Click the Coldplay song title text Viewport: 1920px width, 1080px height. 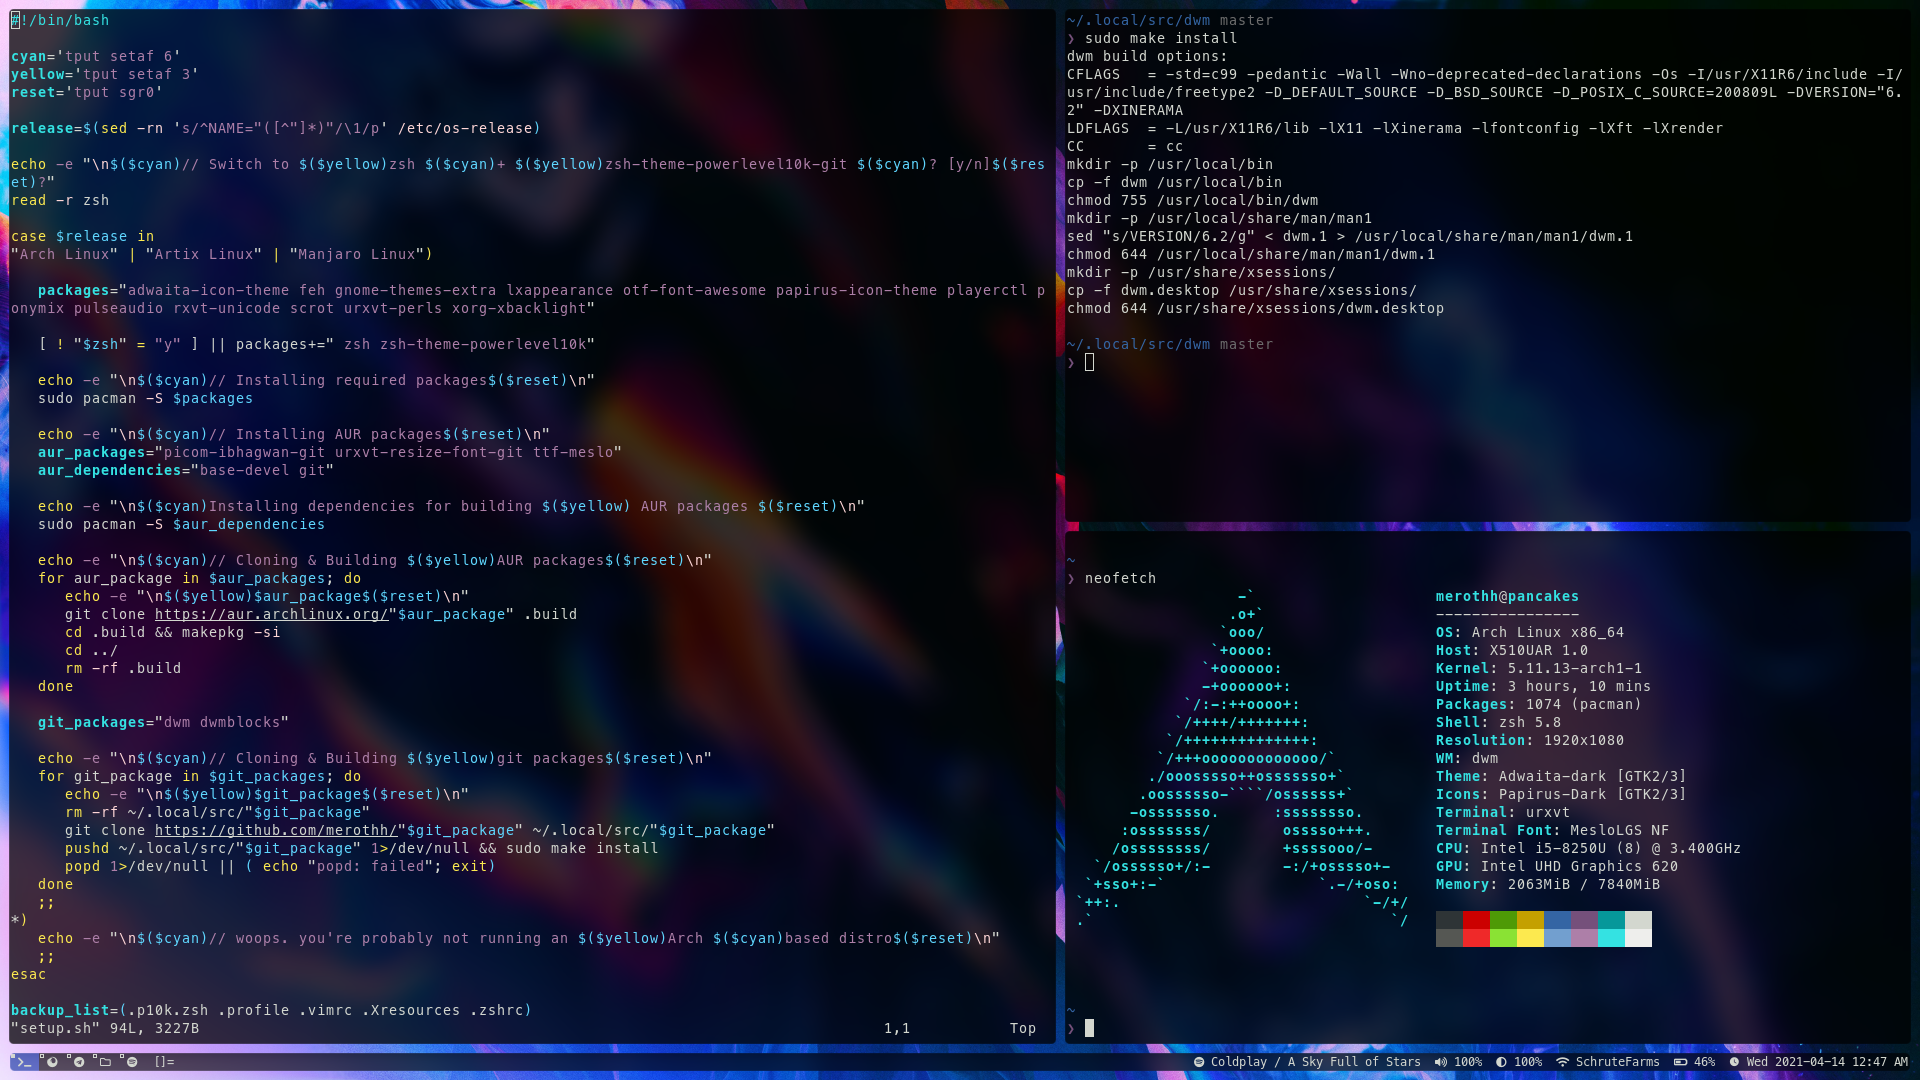(x=1315, y=1062)
